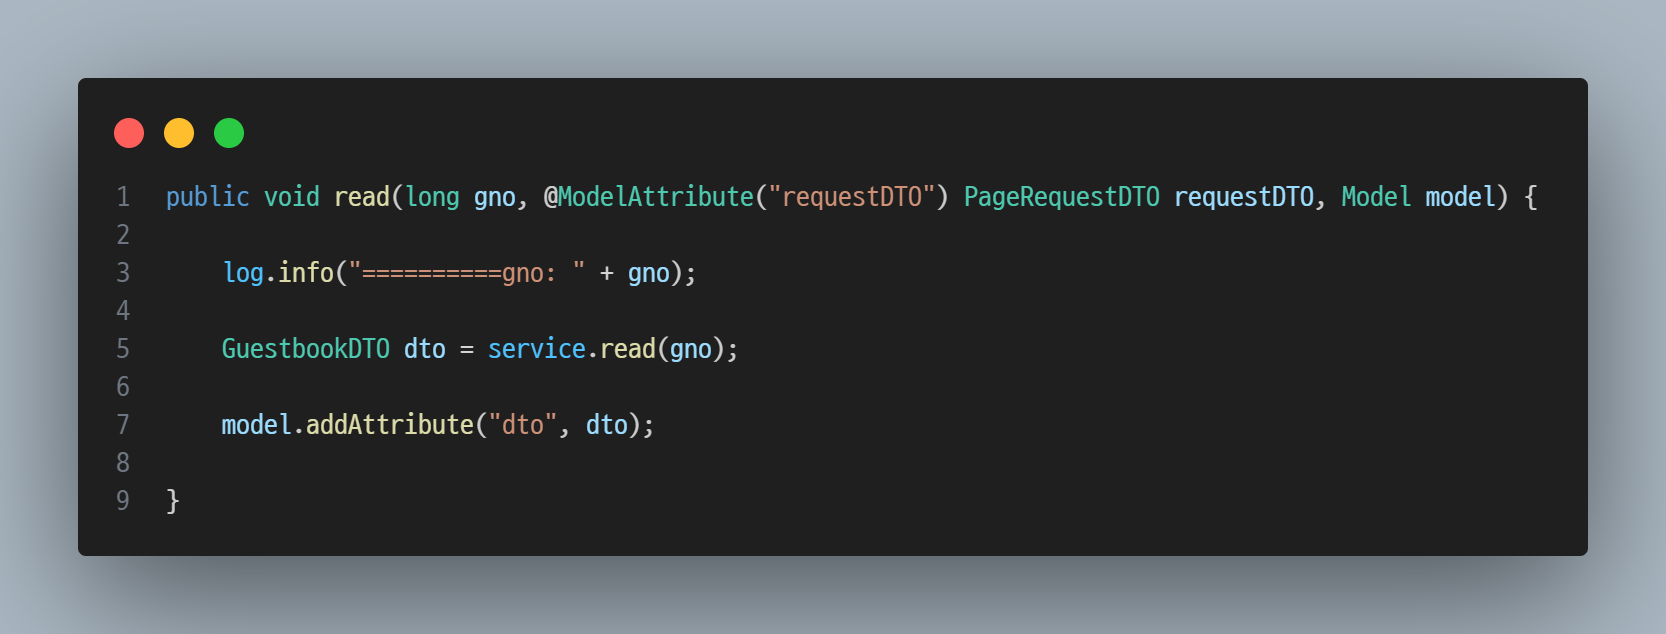Click the long gno parameter
This screenshot has width=1666, height=634.
(x=460, y=197)
